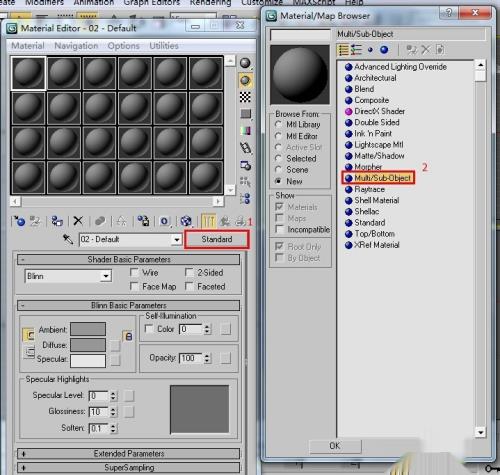The width and height of the screenshot is (500, 475).
Task: Open Material/Map Navigator icon
Action: tap(246, 199)
